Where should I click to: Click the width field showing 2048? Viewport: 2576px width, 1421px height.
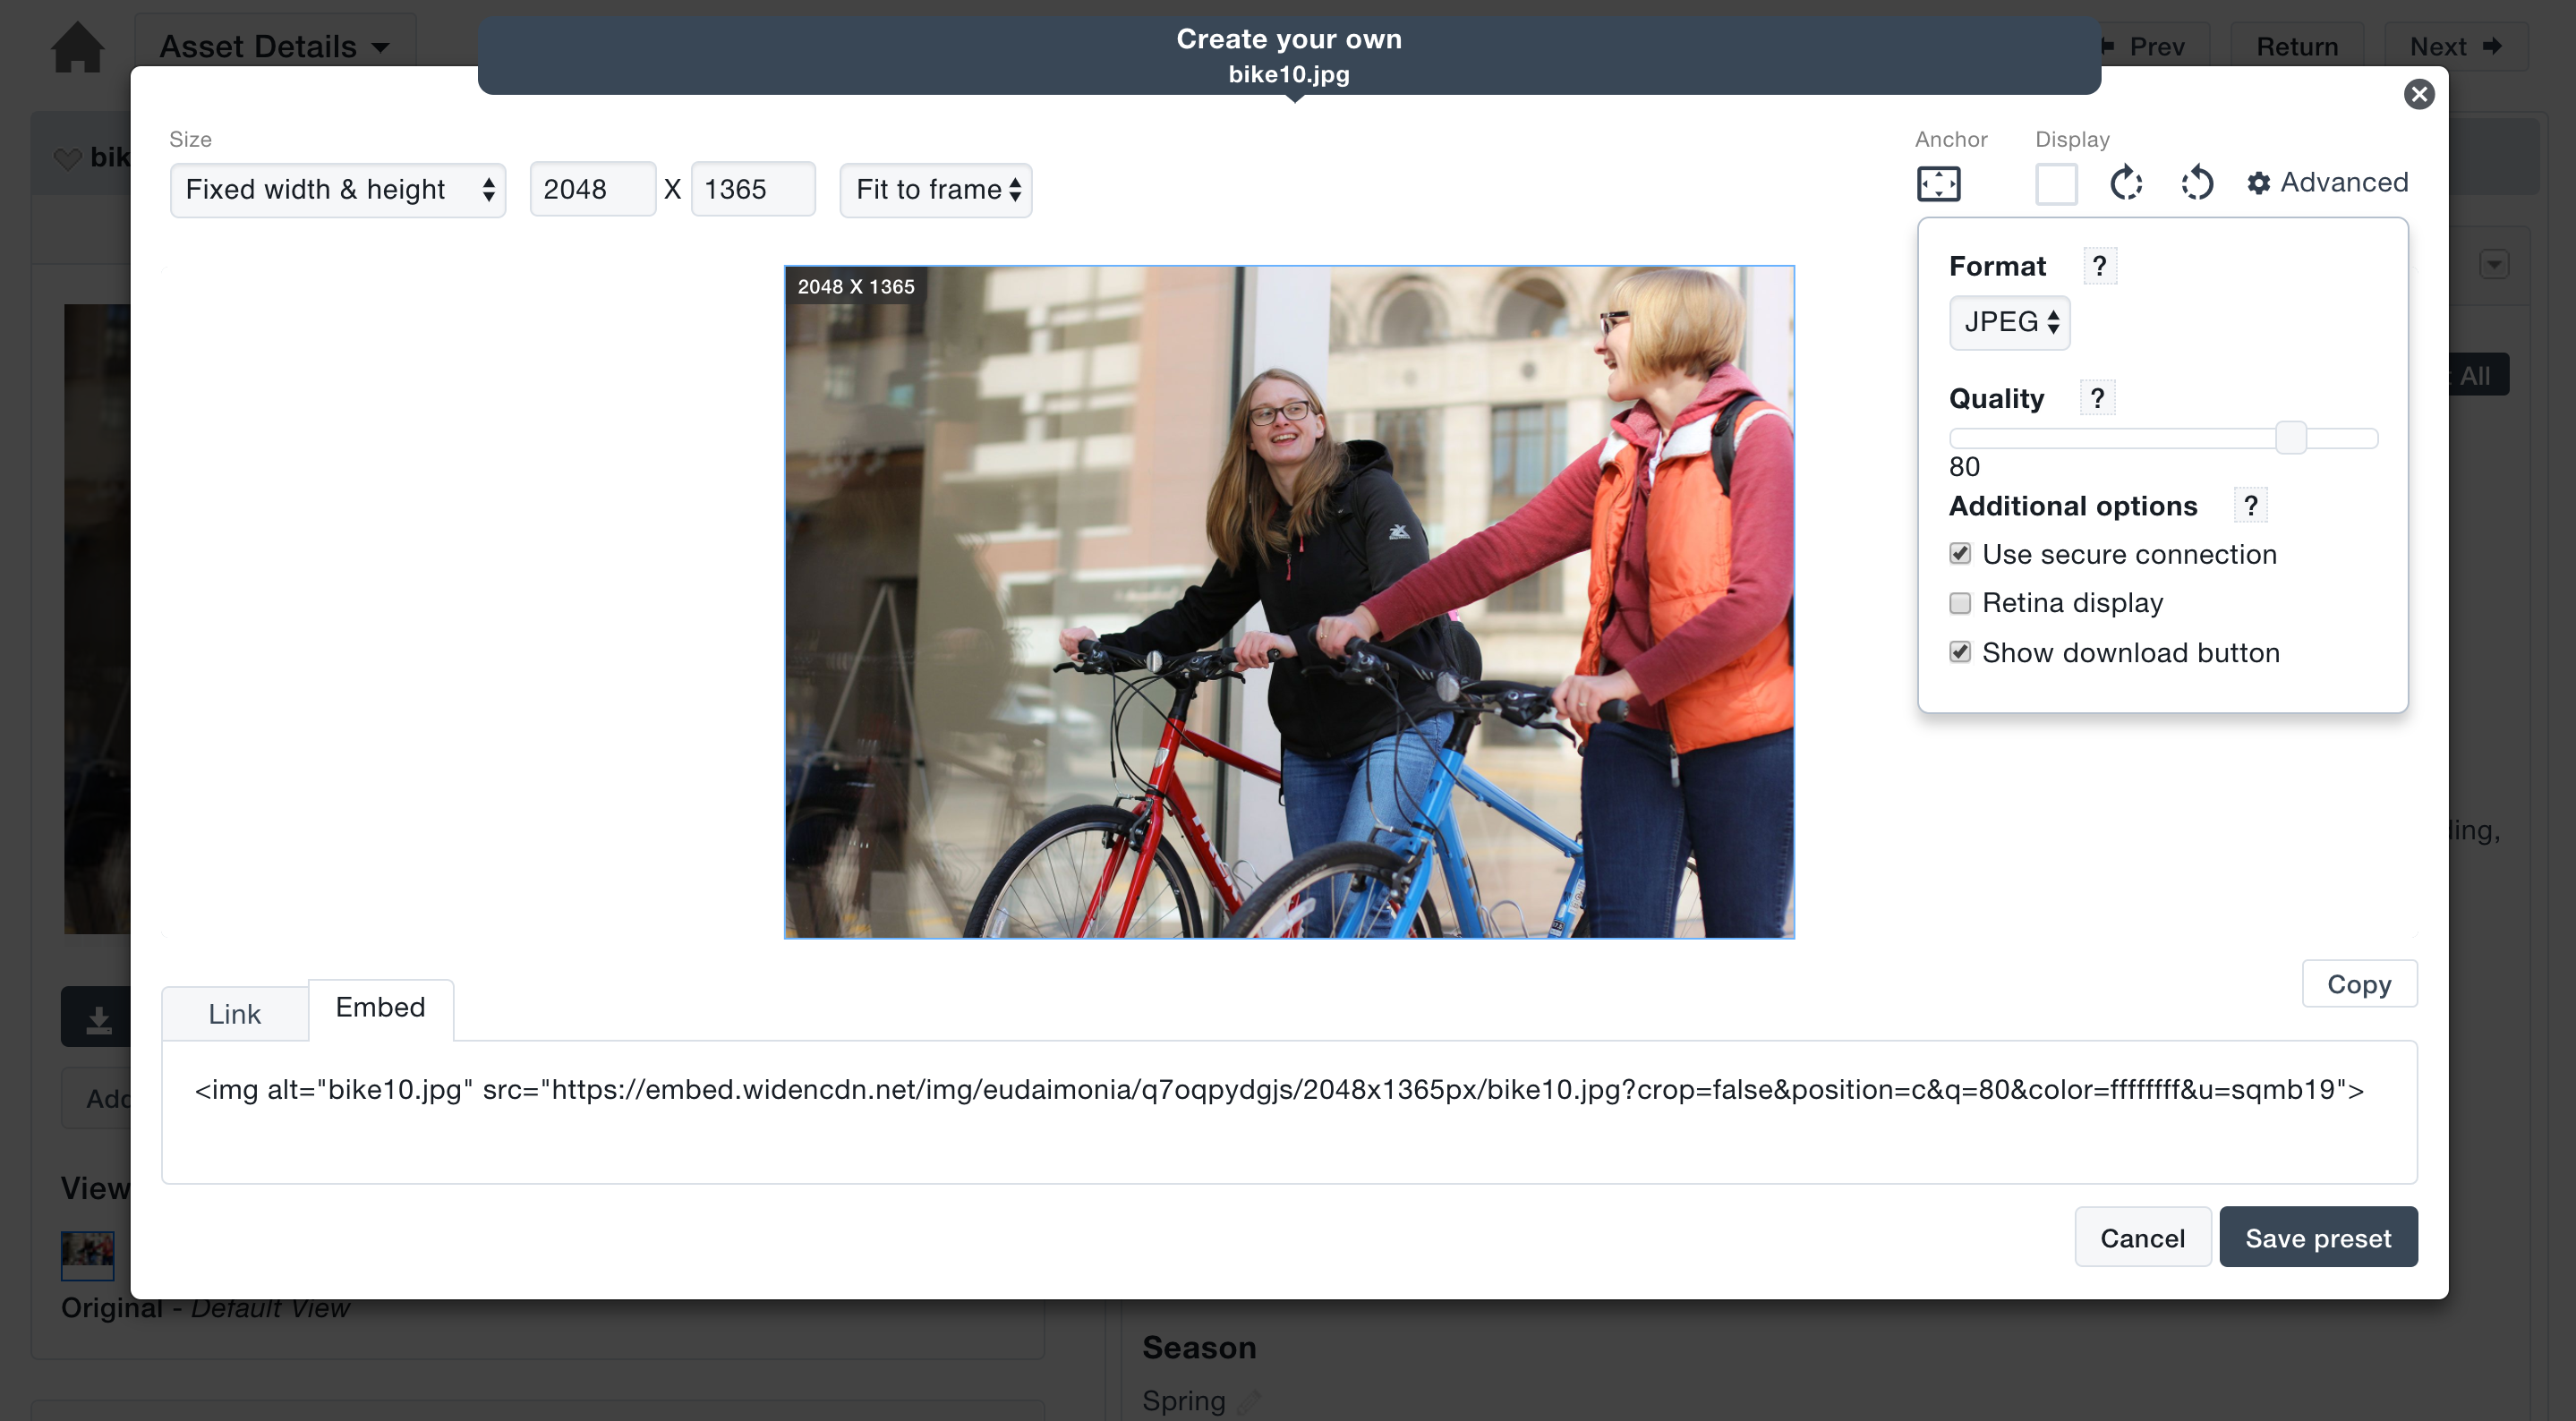tap(592, 190)
